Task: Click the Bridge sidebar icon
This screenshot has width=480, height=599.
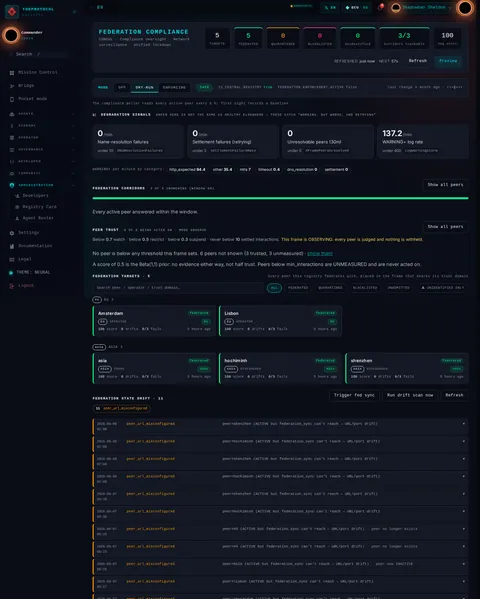Action: 12,86
